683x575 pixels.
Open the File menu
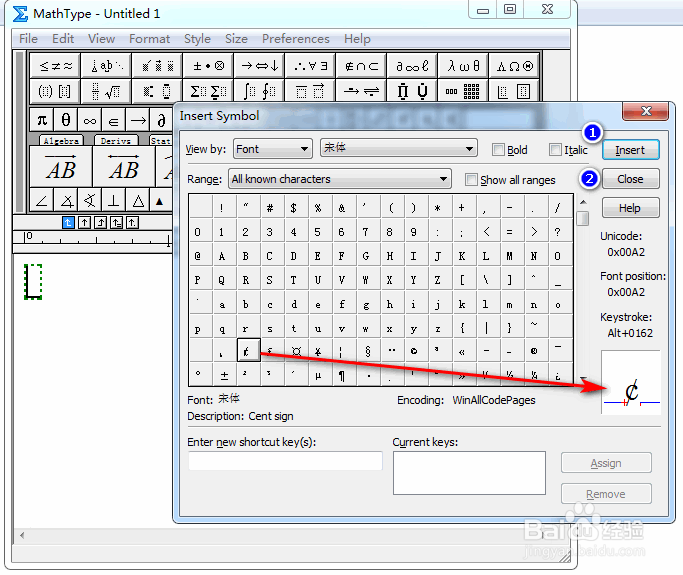point(28,39)
